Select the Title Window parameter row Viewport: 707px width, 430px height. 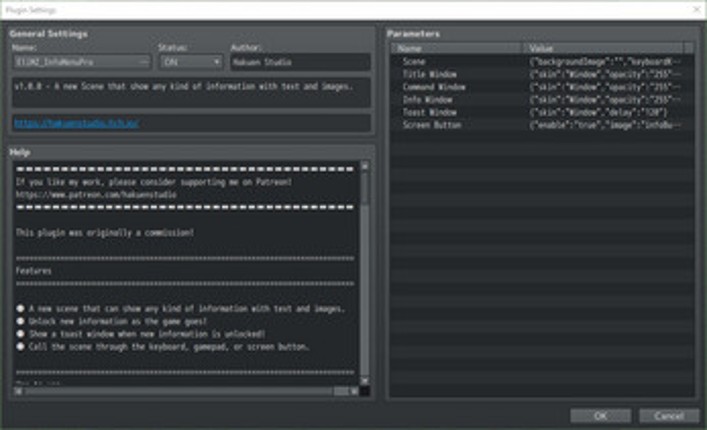[x=542, y=74]
